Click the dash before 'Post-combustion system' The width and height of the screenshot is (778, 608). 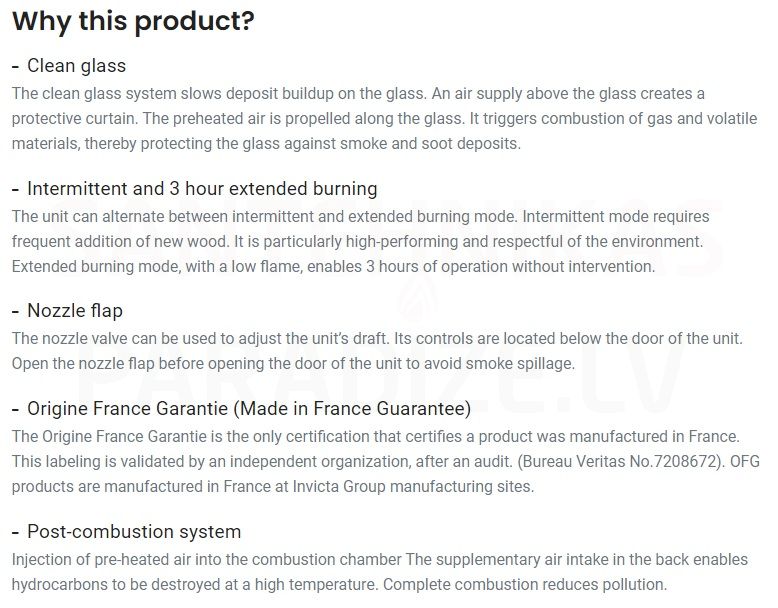(15, 533)
